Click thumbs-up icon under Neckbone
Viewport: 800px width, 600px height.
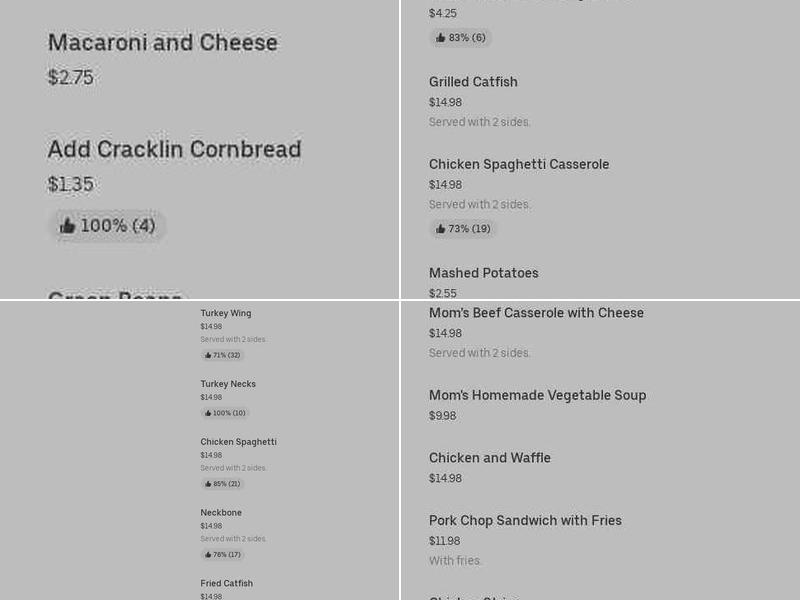pyautogui.click(x=208, y=555)
